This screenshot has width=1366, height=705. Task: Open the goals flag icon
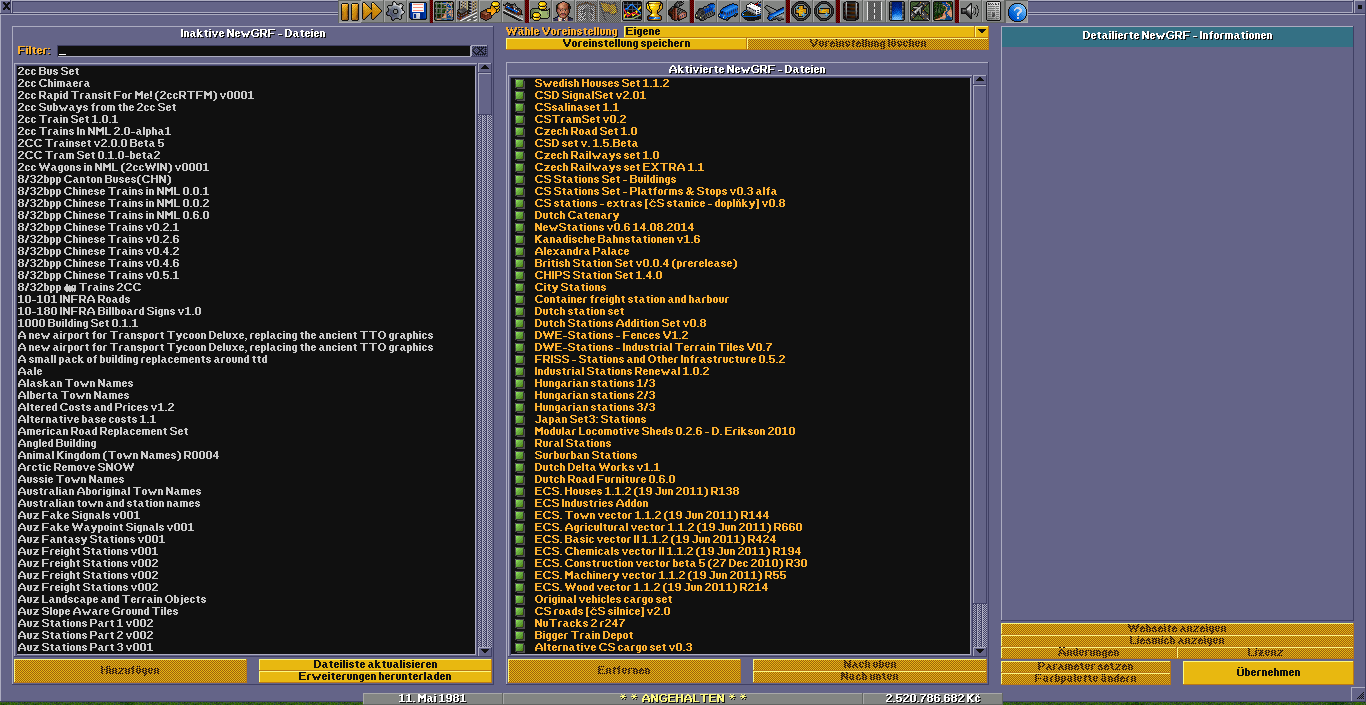[x=609, y=11]
